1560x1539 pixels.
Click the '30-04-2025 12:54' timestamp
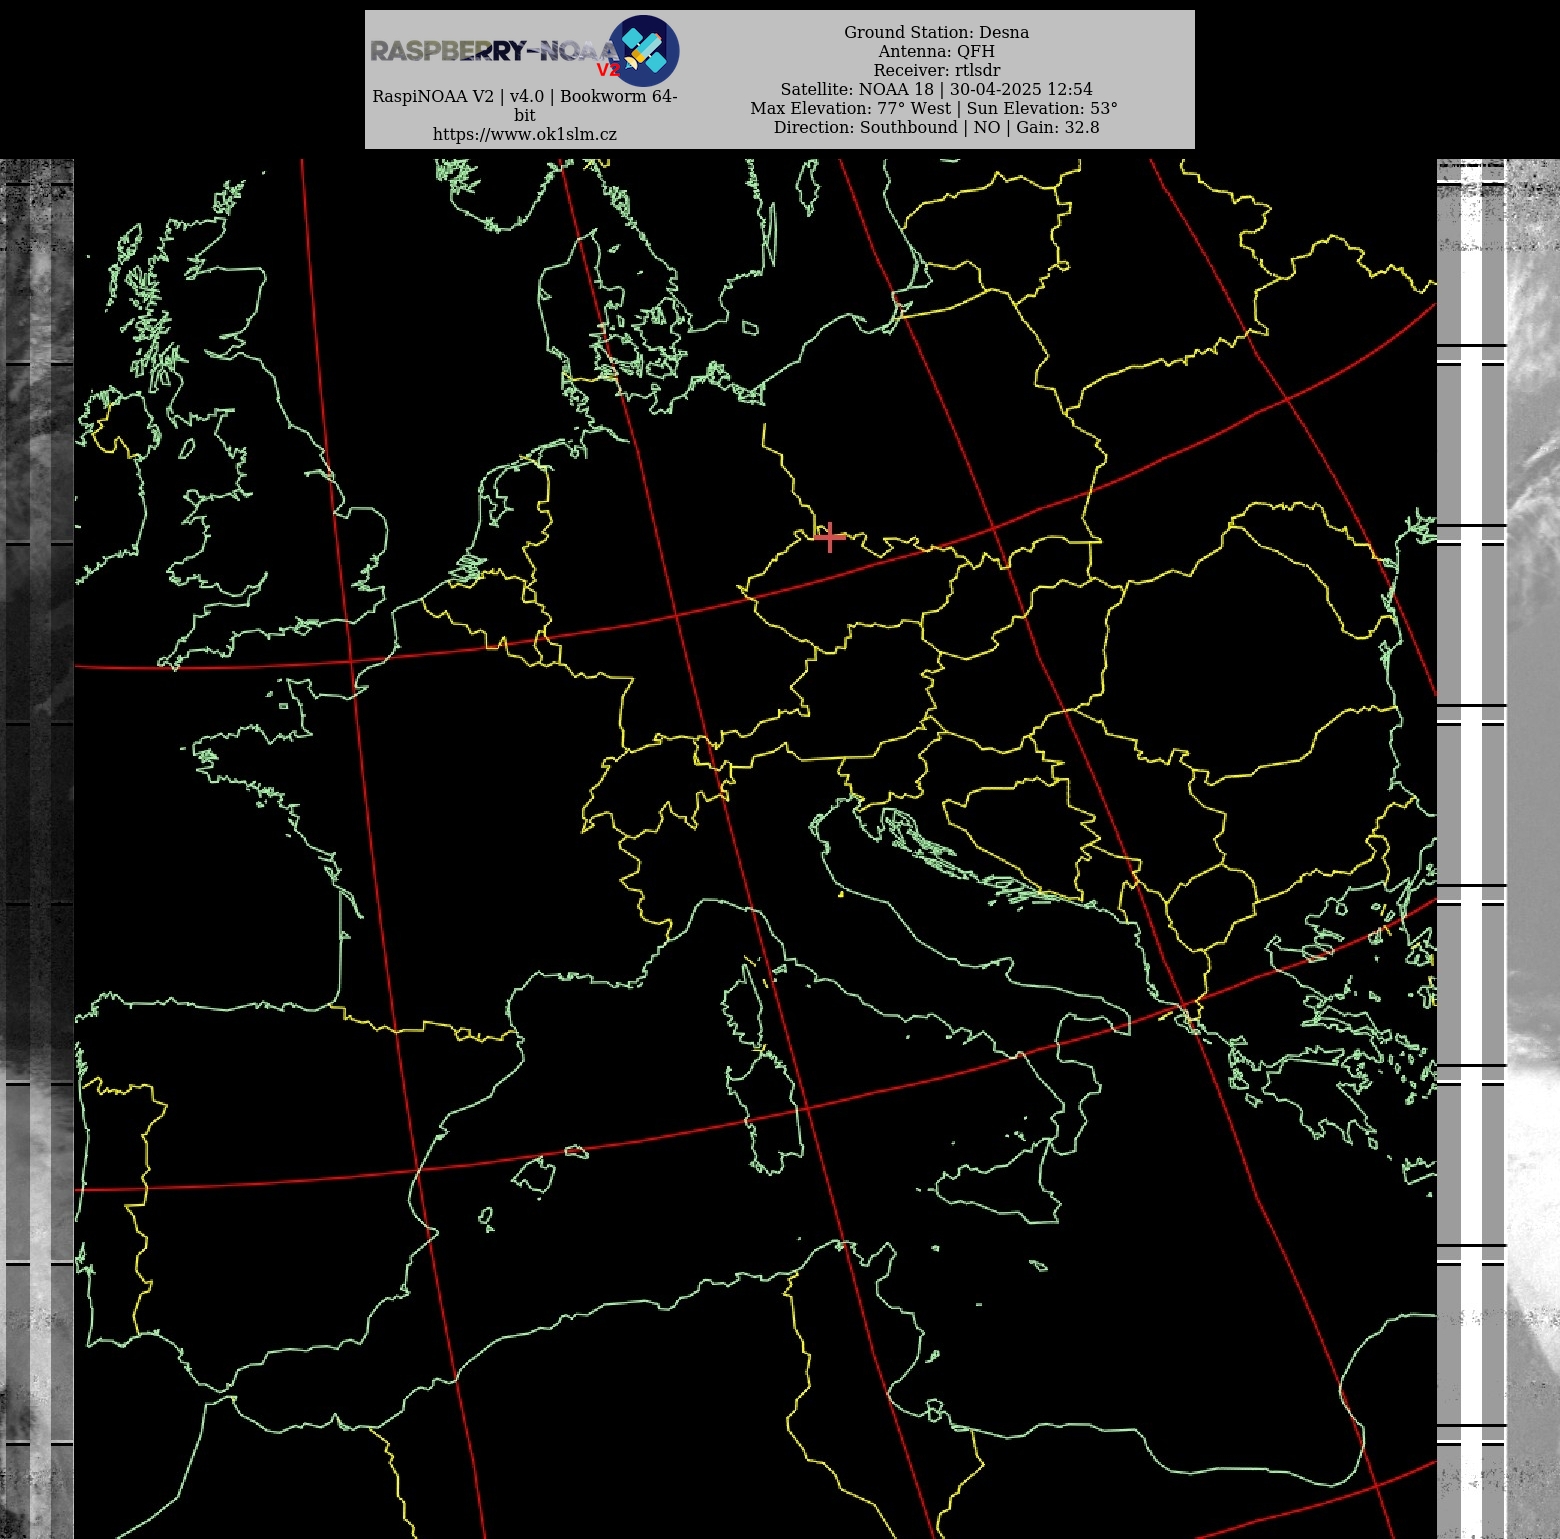1021,89
